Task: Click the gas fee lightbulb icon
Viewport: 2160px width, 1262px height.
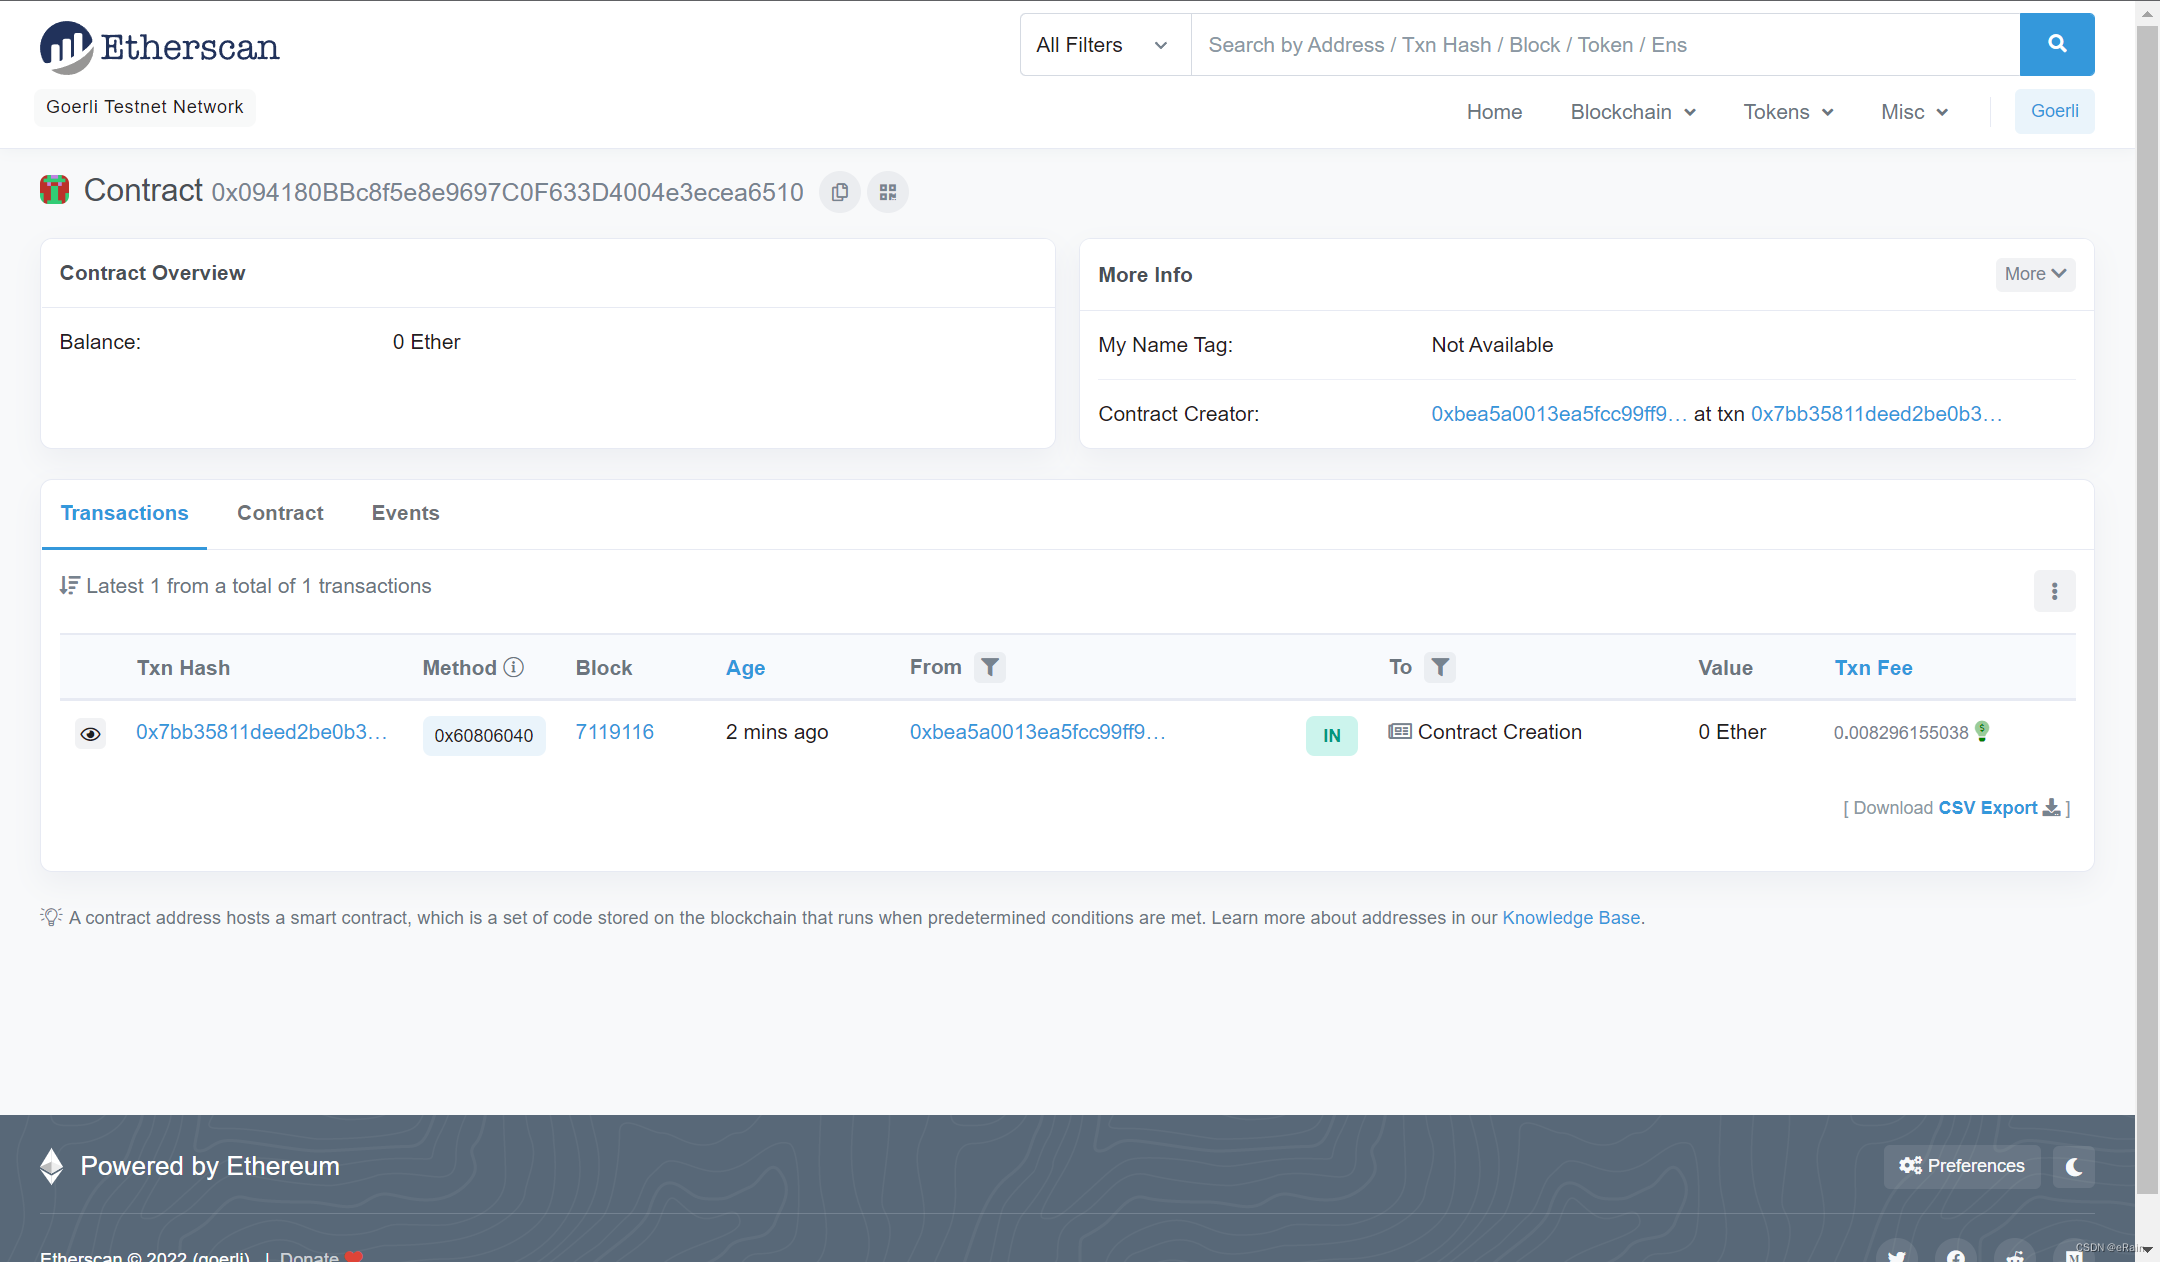Action: point(1982,732)
